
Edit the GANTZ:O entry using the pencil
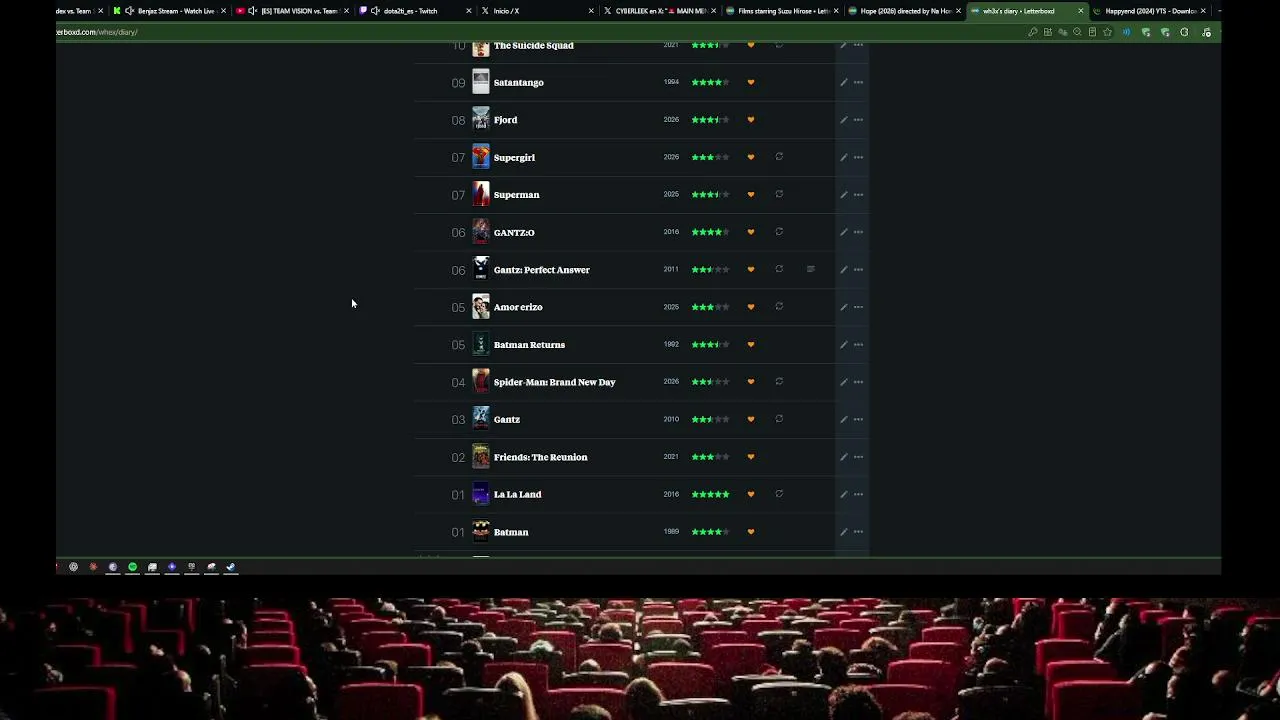[x=843, y=232]
